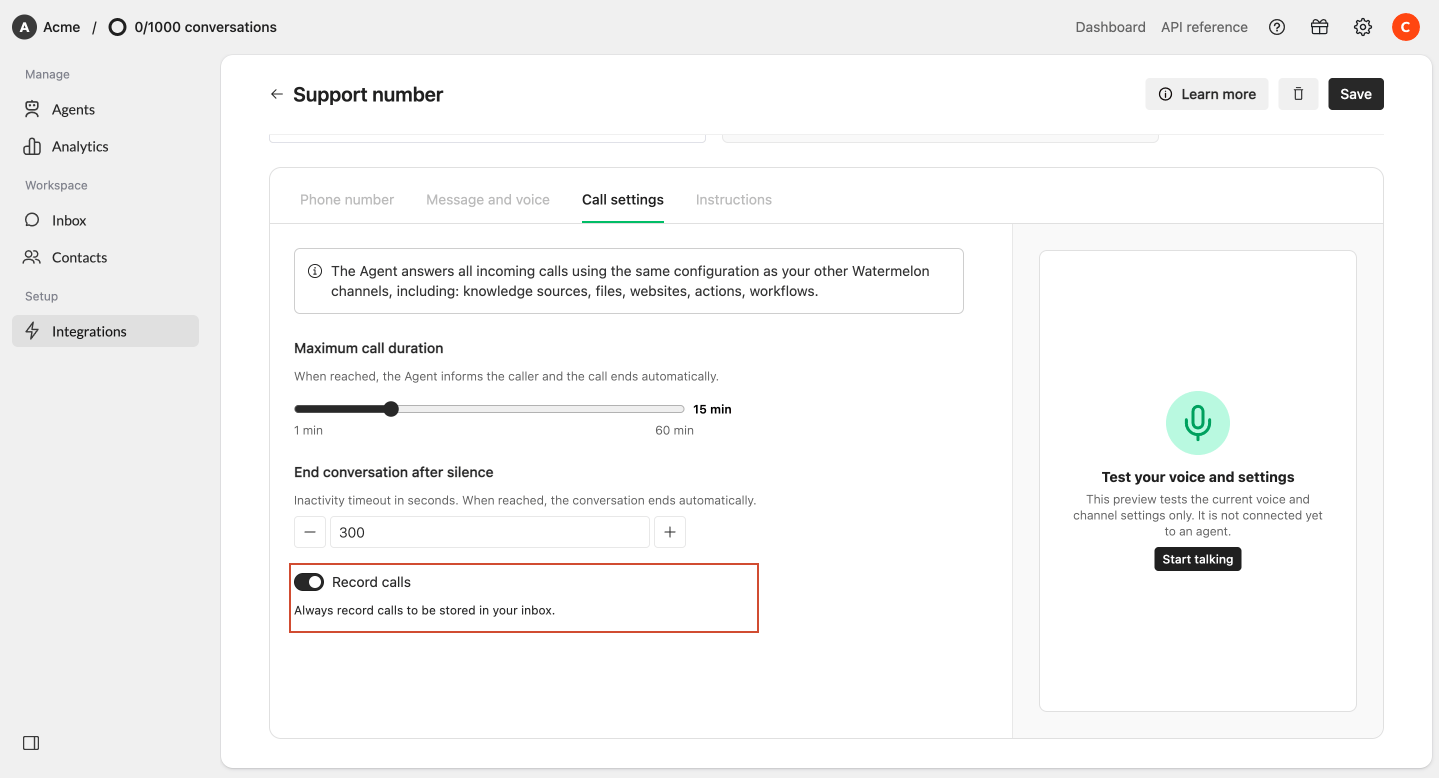Click the Start talking button
The width and height of the screenshot is (1439, 778).
[x=1198, y=559]
